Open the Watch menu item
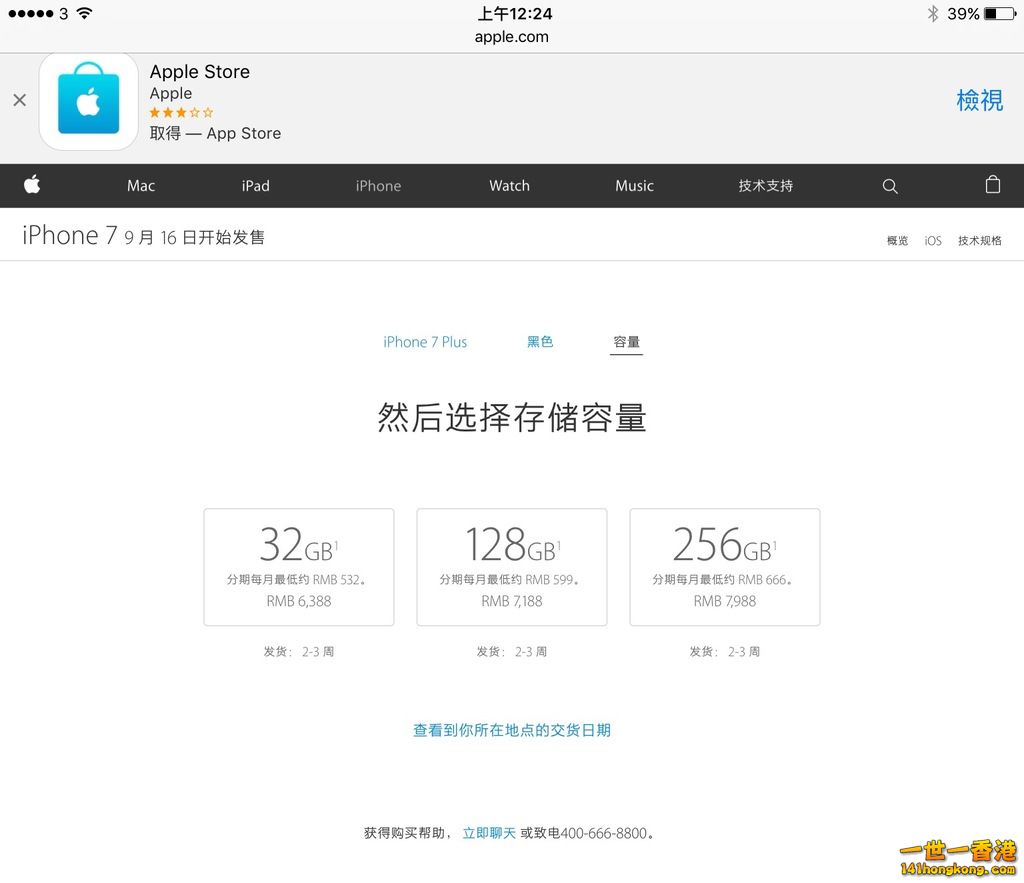 (509, 186)
